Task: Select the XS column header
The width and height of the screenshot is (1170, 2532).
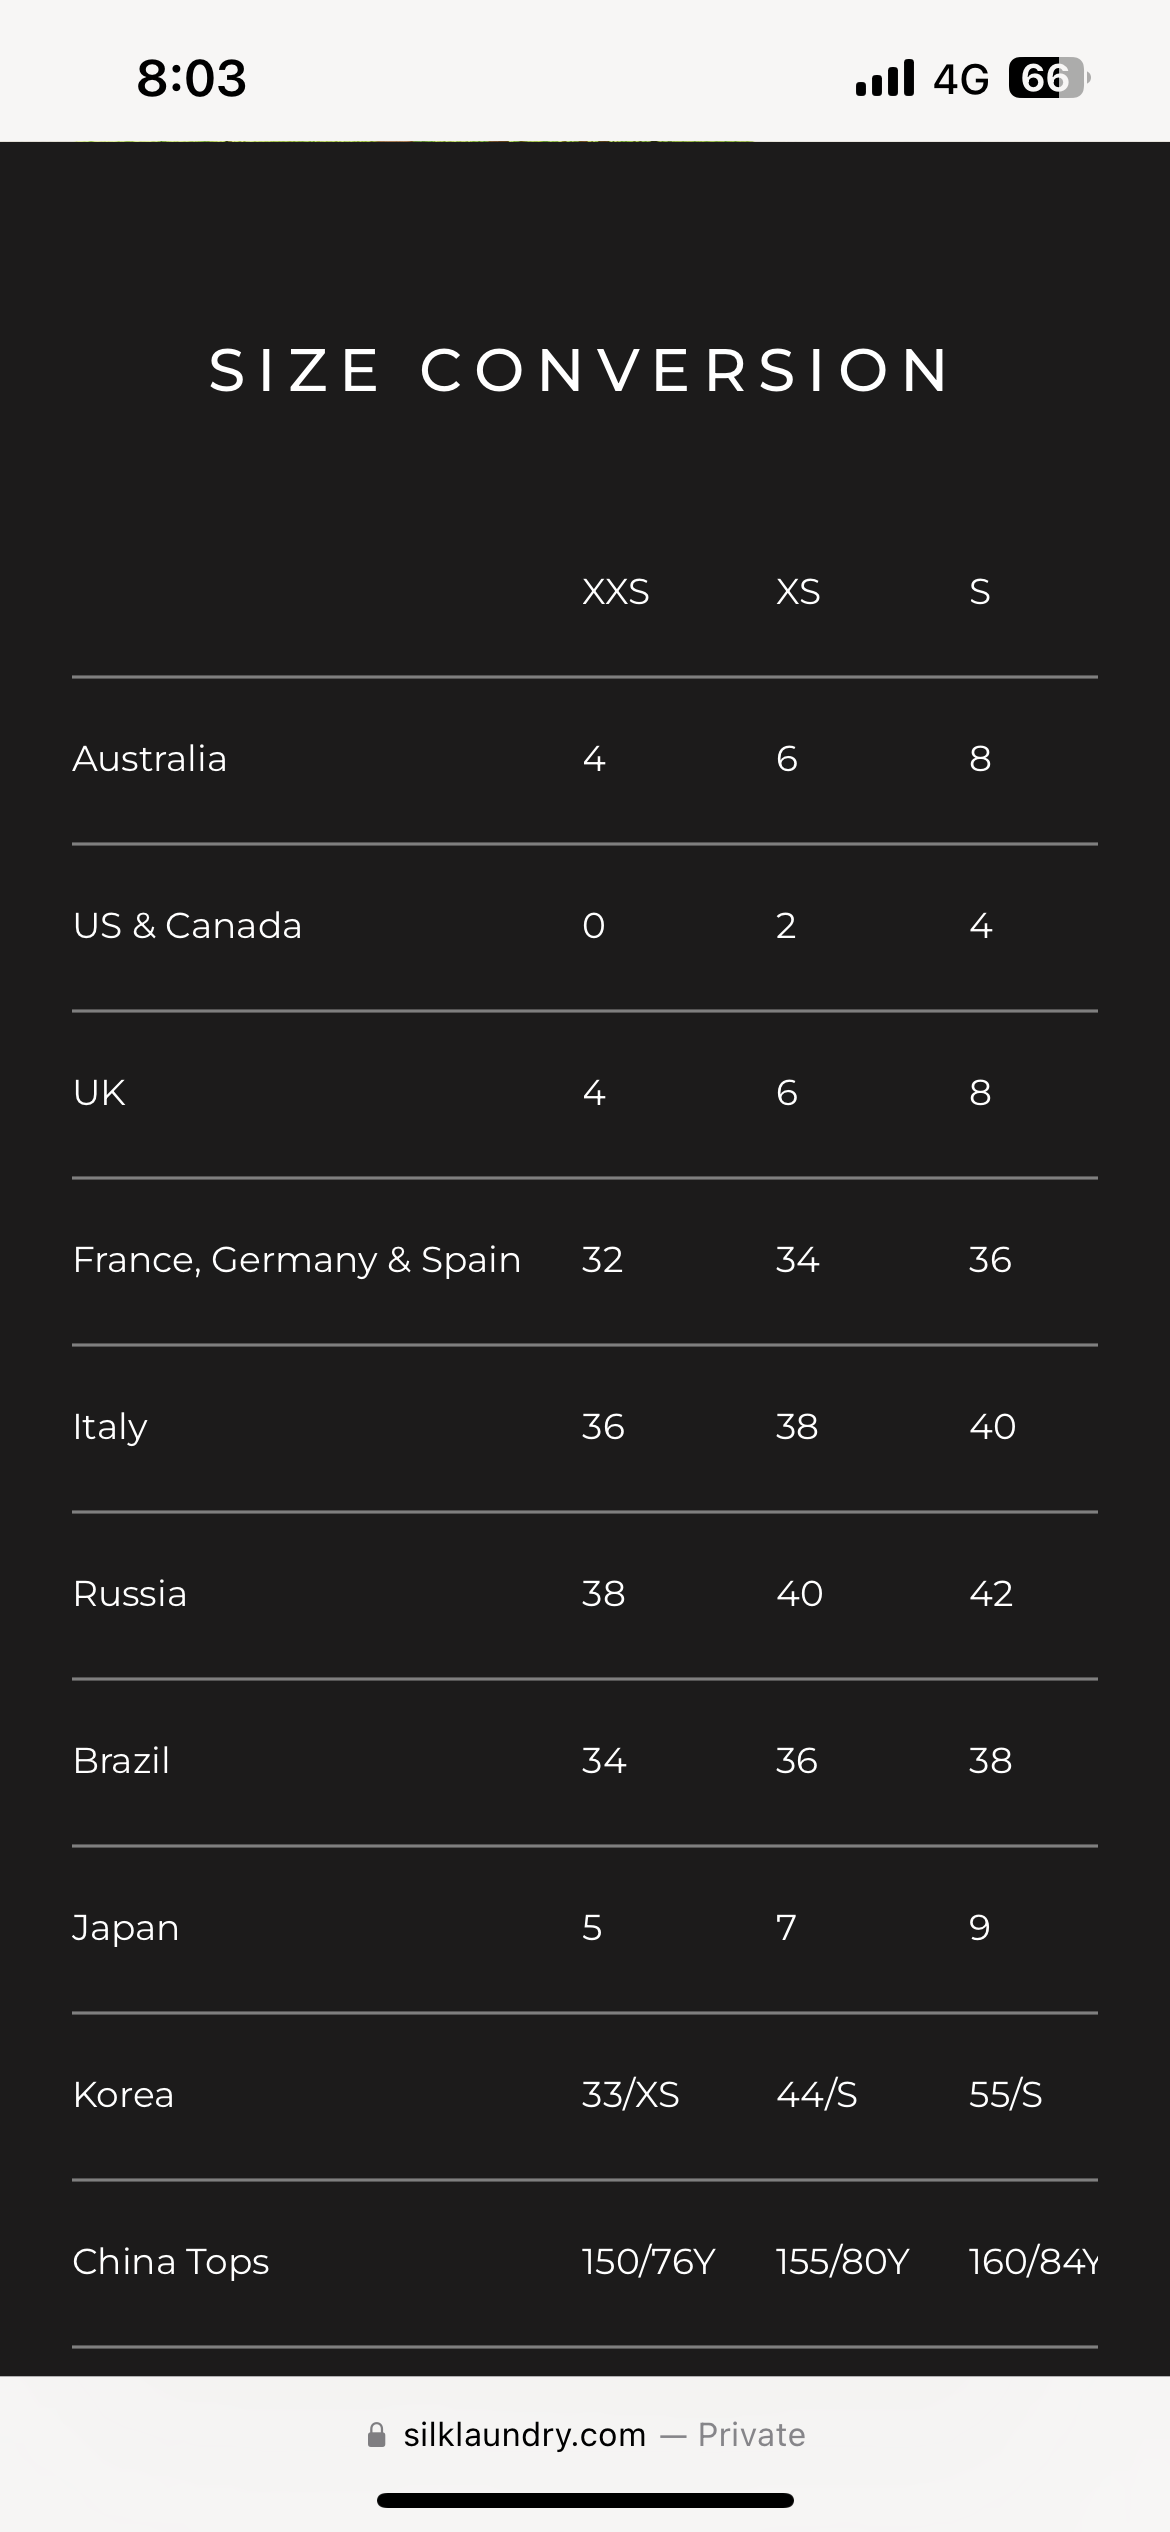Action: pyautogui.click(x=798, y=592)
